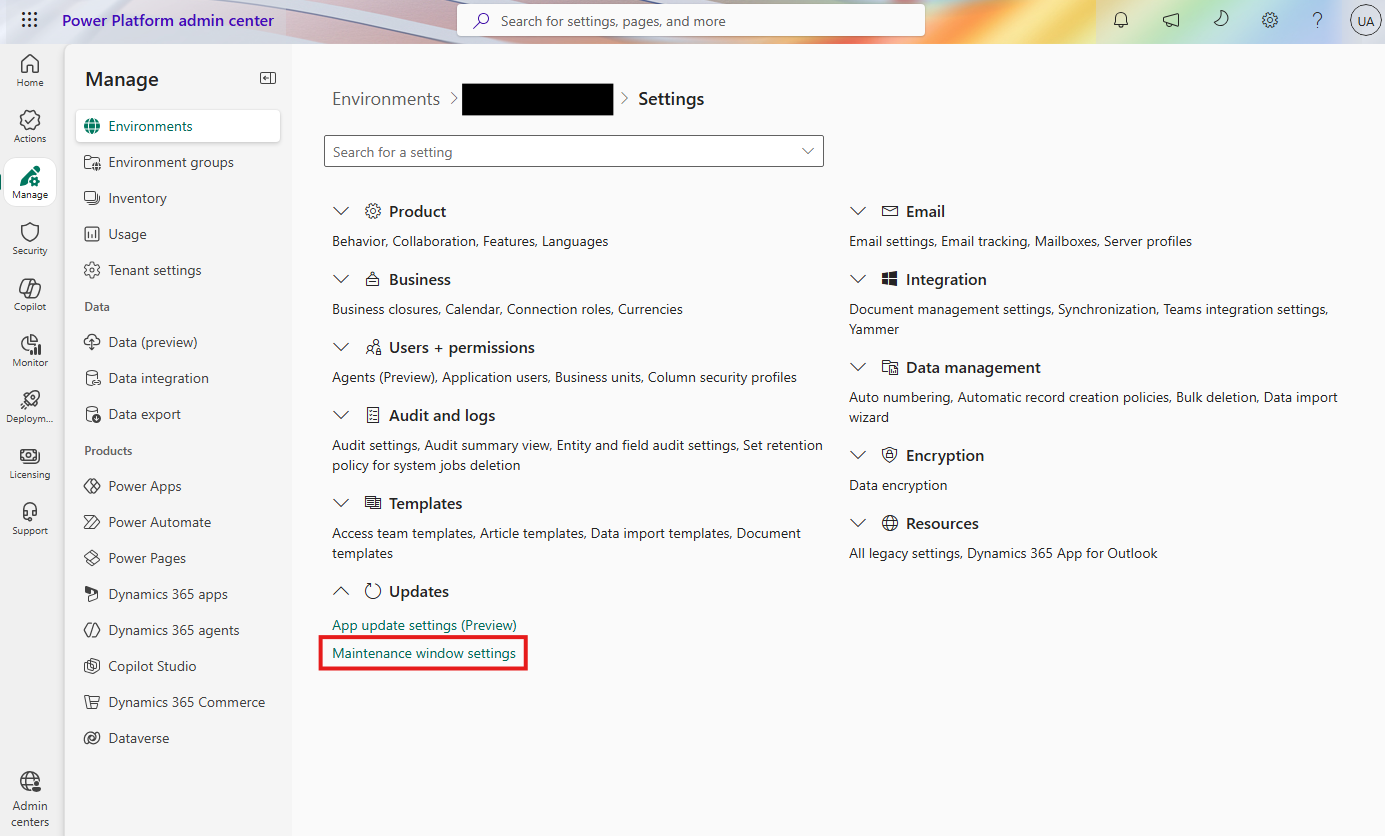Screen dimensions: 1385x836
Task: Collapse the Manage panel
Action: tap(268, 78)
